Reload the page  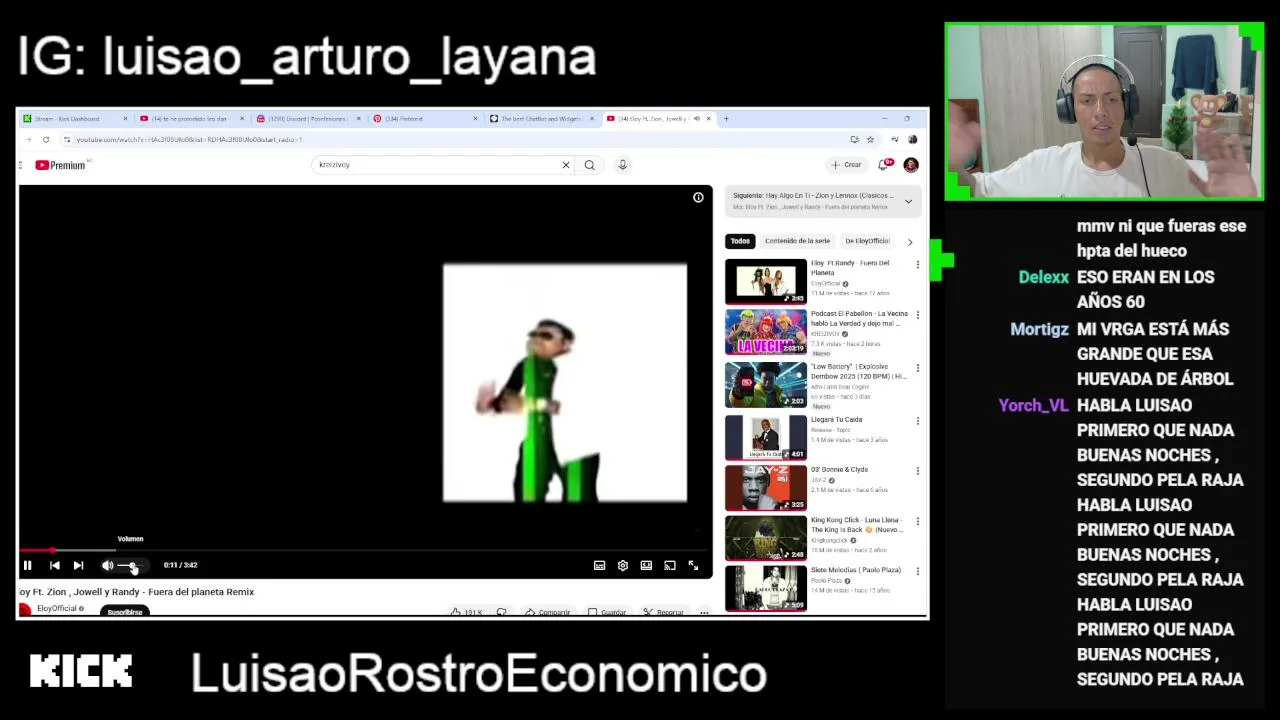coord(46,139)
